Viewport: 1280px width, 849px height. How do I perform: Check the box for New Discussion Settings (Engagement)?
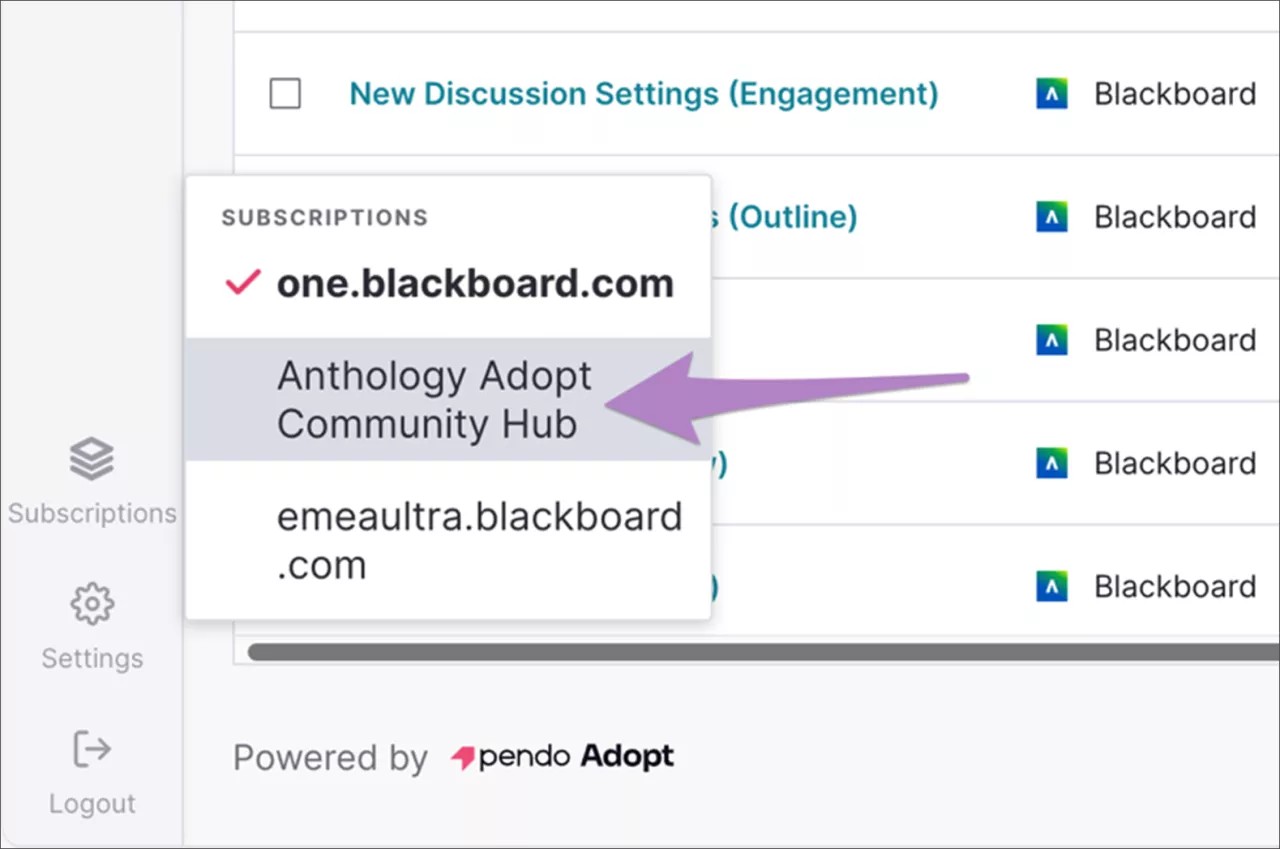(x=285, y=93)
